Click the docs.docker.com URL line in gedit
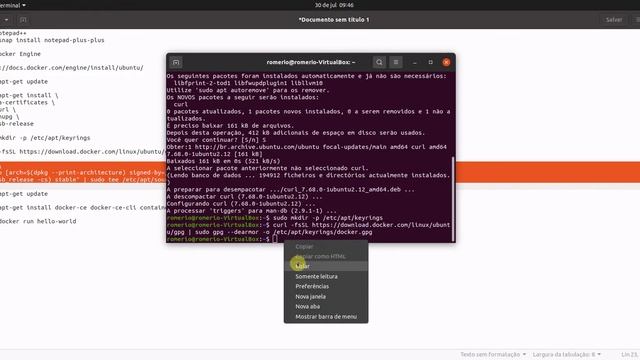640x360 pixels. coord(71,68)
